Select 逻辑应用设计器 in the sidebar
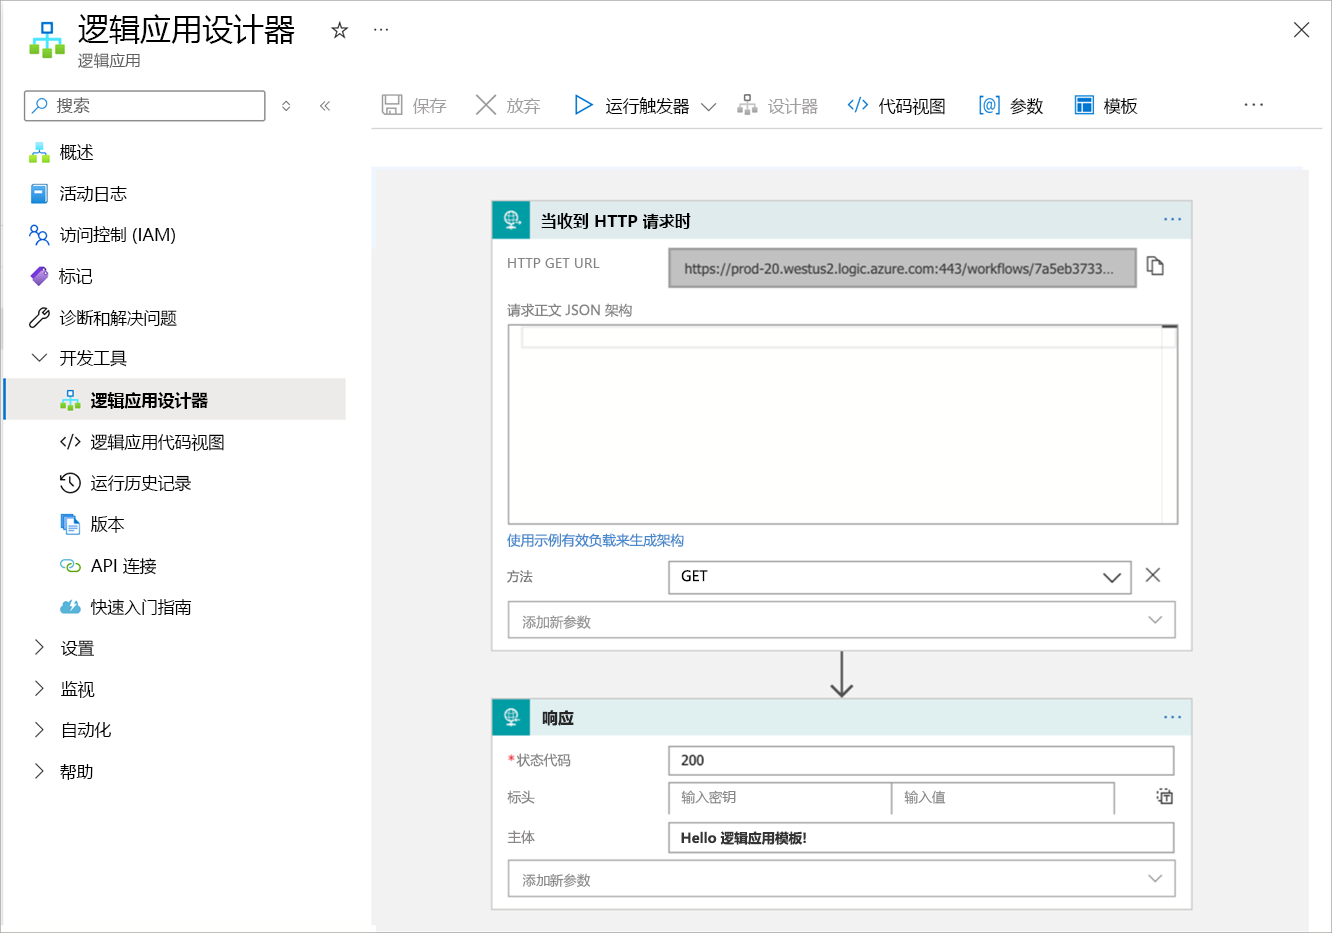Viewport: 1332px width, 933px height. [x=175, y=400]
